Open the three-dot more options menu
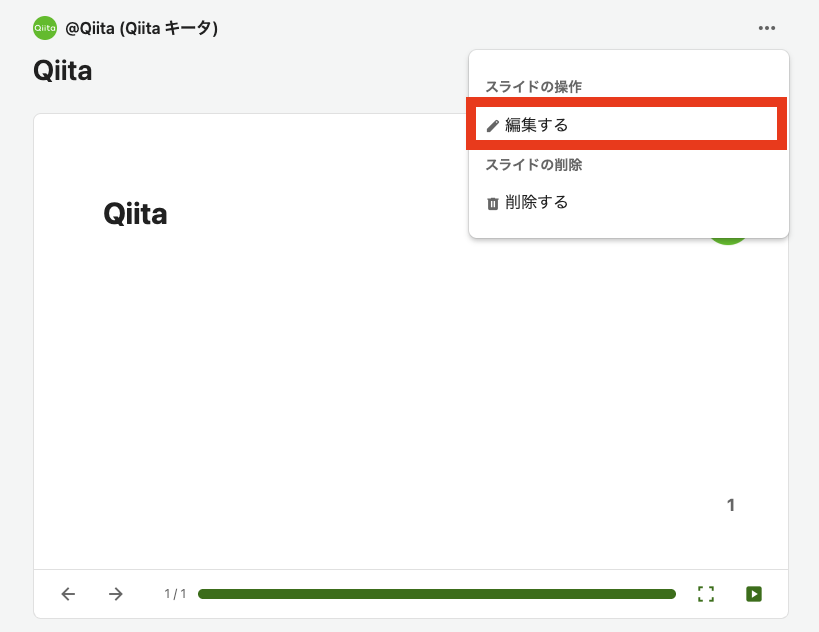 767,28
